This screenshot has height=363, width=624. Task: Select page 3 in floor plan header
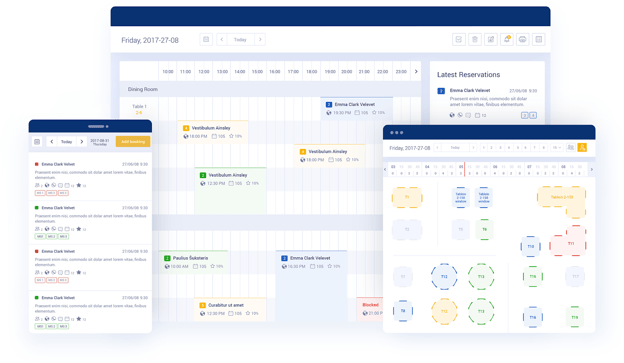tap(500, 148)
